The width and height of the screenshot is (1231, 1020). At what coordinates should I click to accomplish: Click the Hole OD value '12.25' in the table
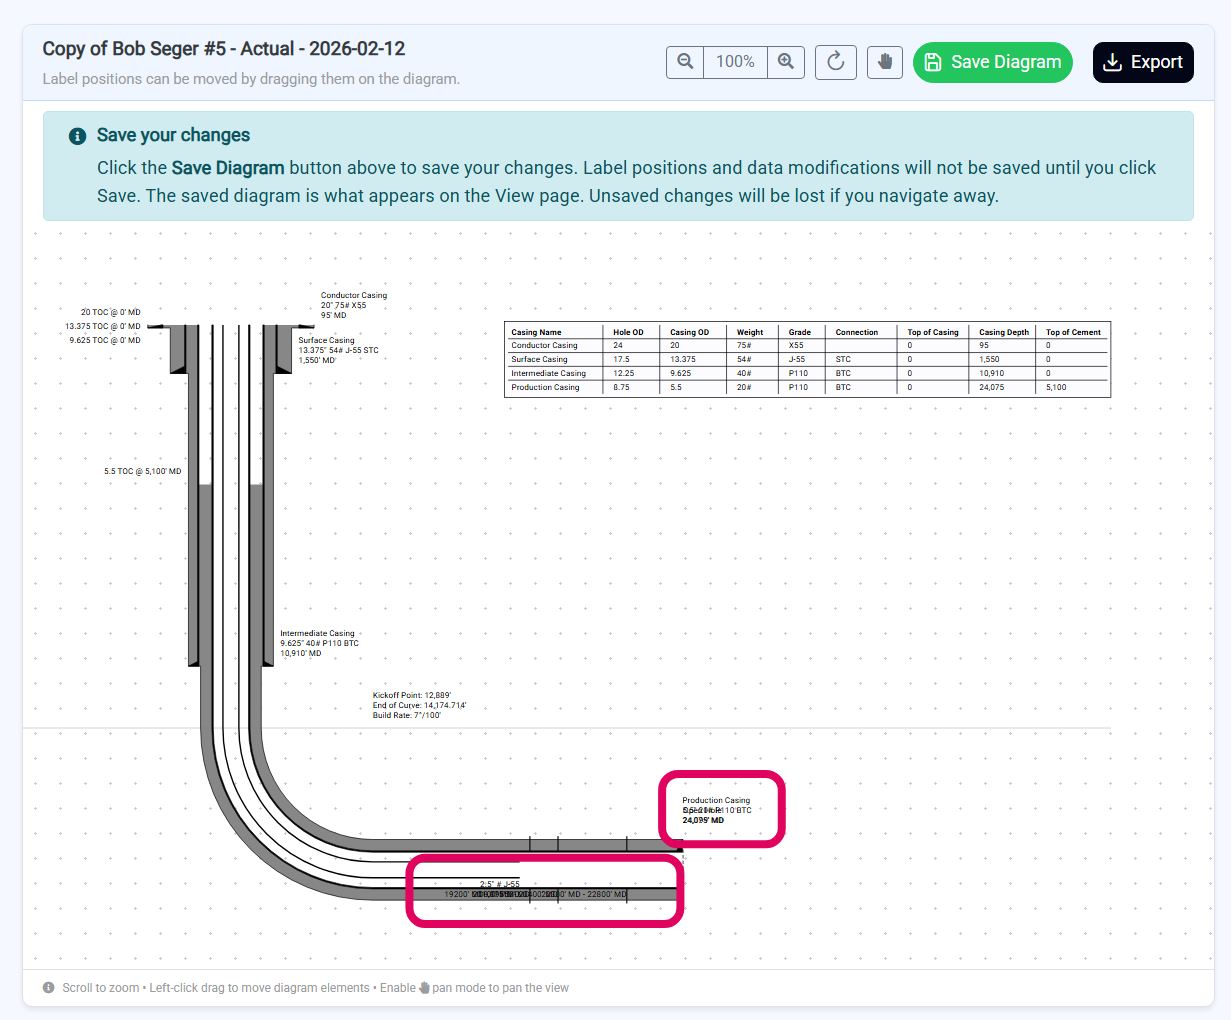(x=623, y=373)
